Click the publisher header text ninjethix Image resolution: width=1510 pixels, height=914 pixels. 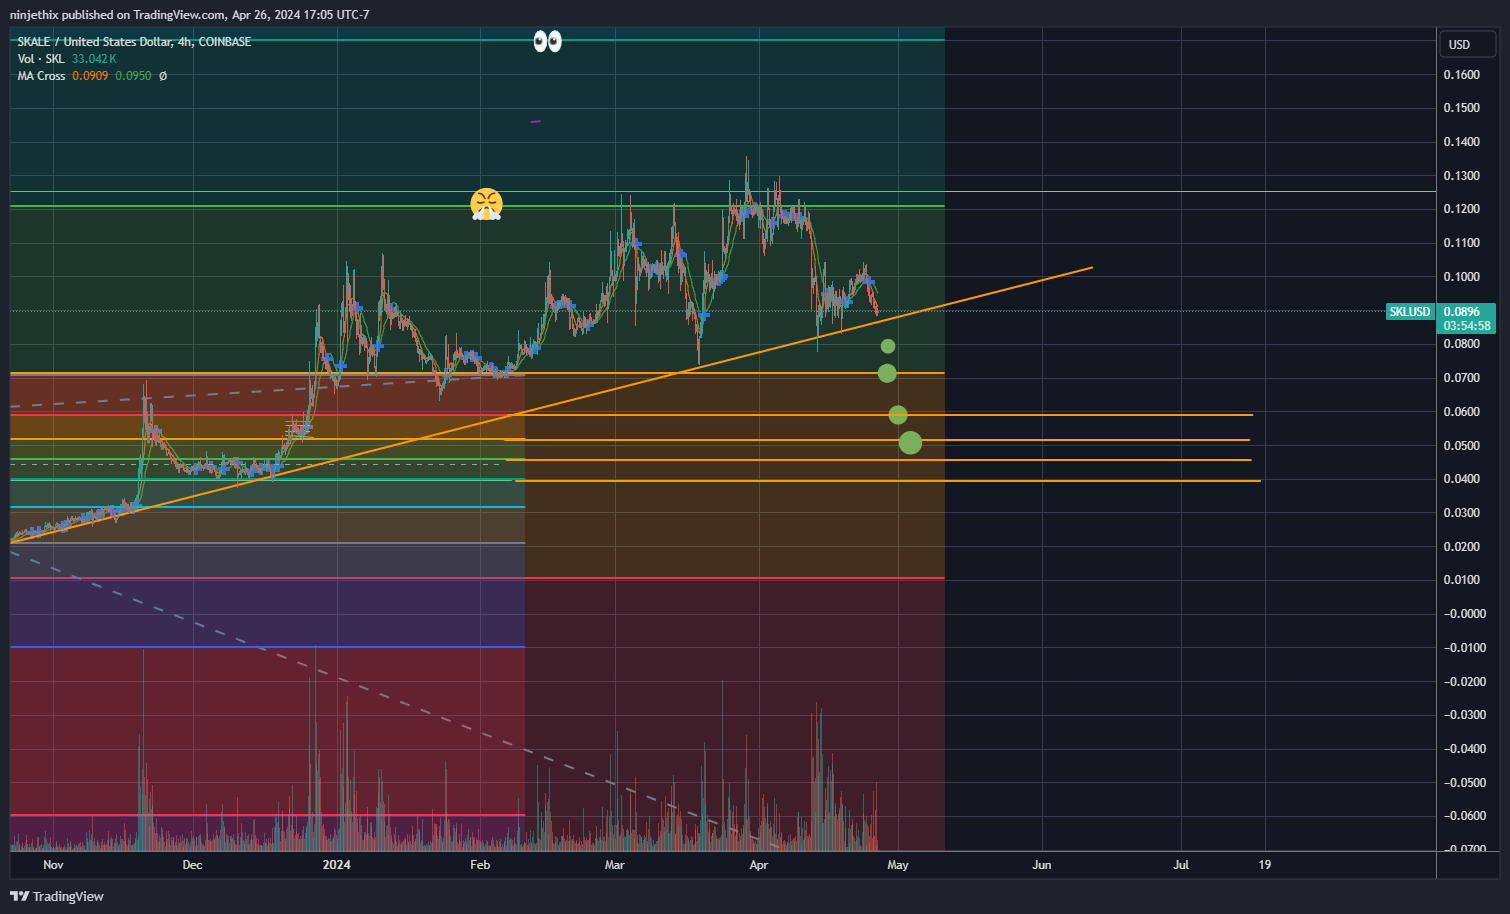pyautogui.click(x=34, y=15)
